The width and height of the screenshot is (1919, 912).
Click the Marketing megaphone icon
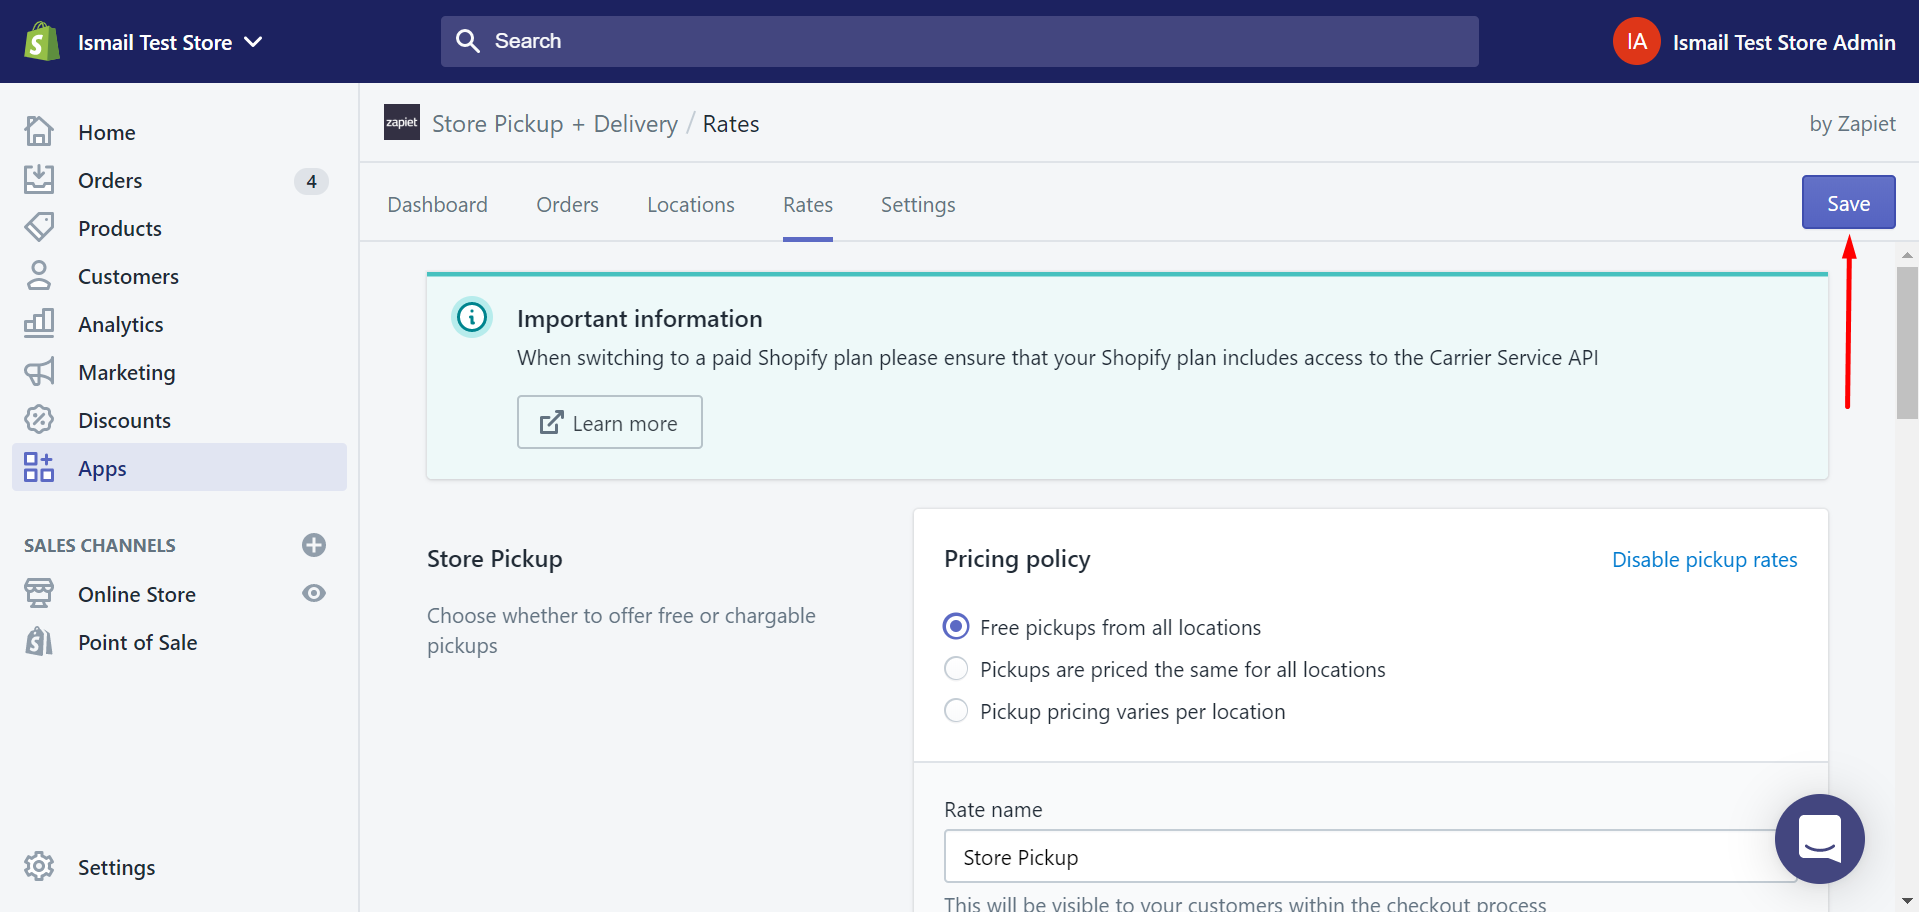coord(39,372)
